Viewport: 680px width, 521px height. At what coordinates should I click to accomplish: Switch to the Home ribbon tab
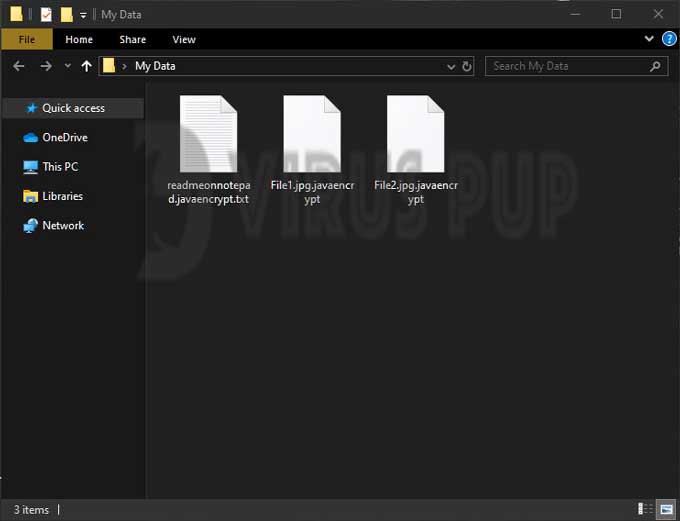click(x=79, y=39)
